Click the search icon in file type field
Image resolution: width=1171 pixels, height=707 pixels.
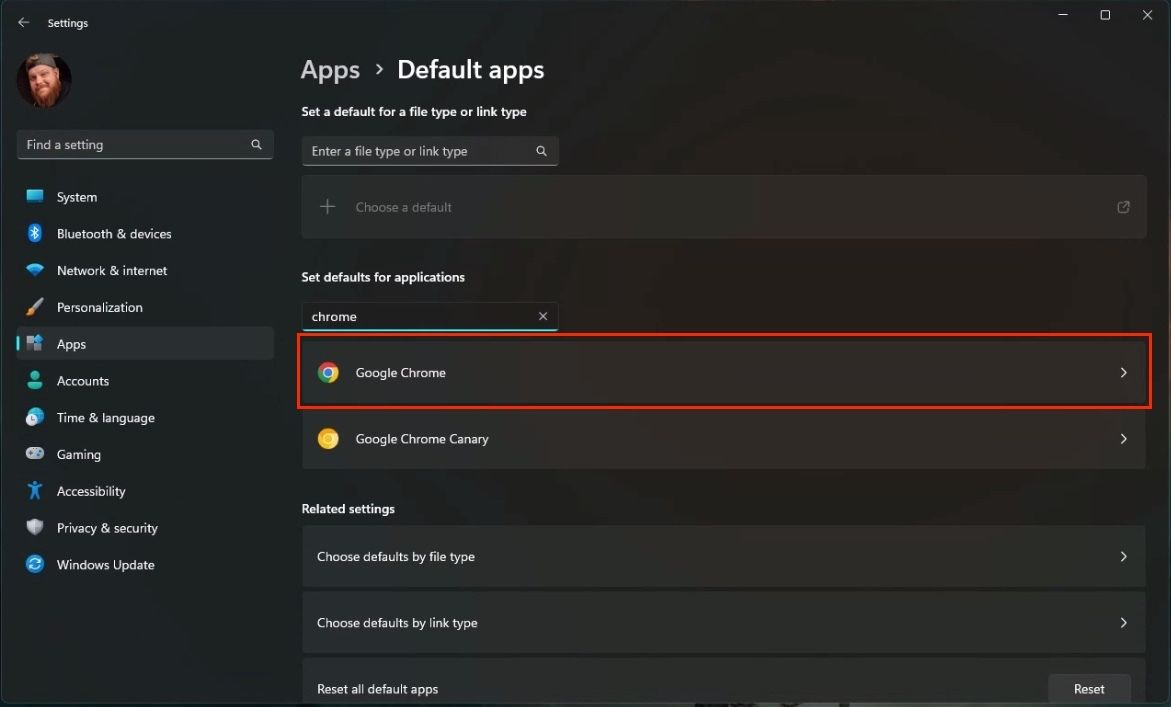pyautogui.click(x=541, y=151)
